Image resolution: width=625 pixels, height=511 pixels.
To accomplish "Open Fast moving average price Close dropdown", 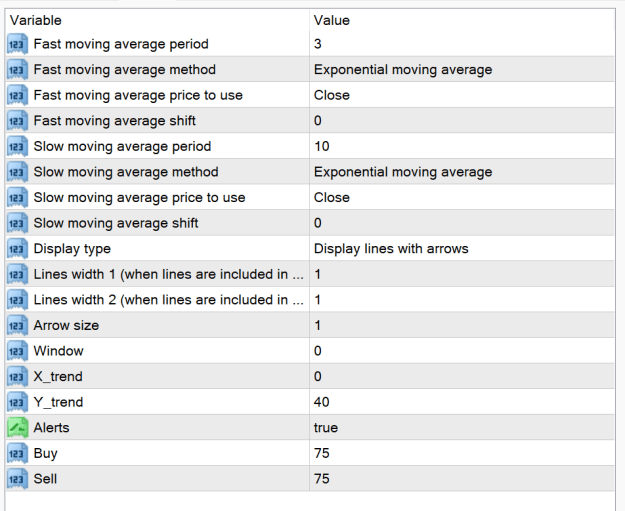I will [x=462, y=95].
